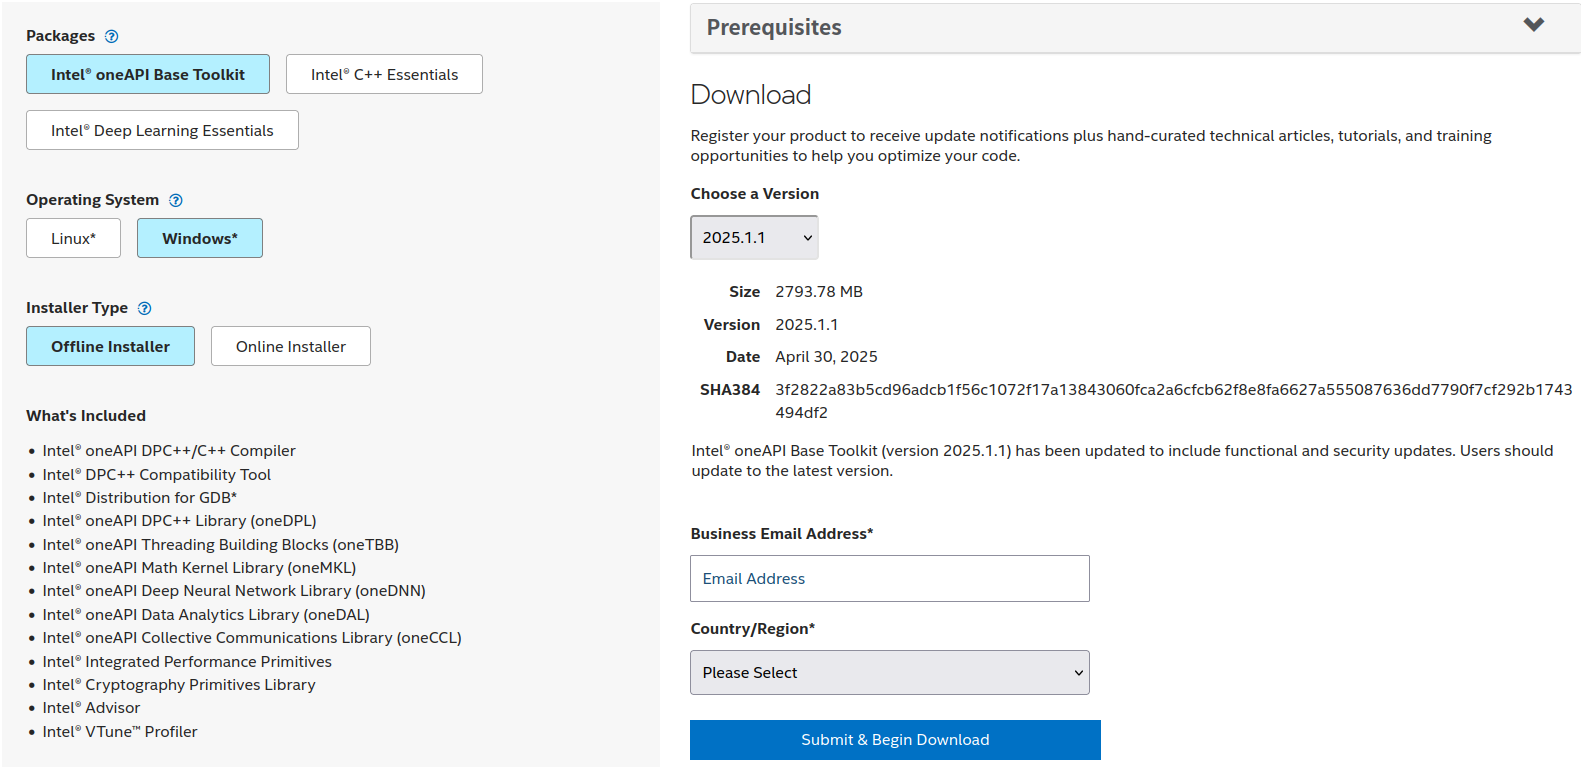This screenshot has width=1581, height=768.
Task: Open the 2025.1.1 version dropdown
Action: click(x=754, y=237)
